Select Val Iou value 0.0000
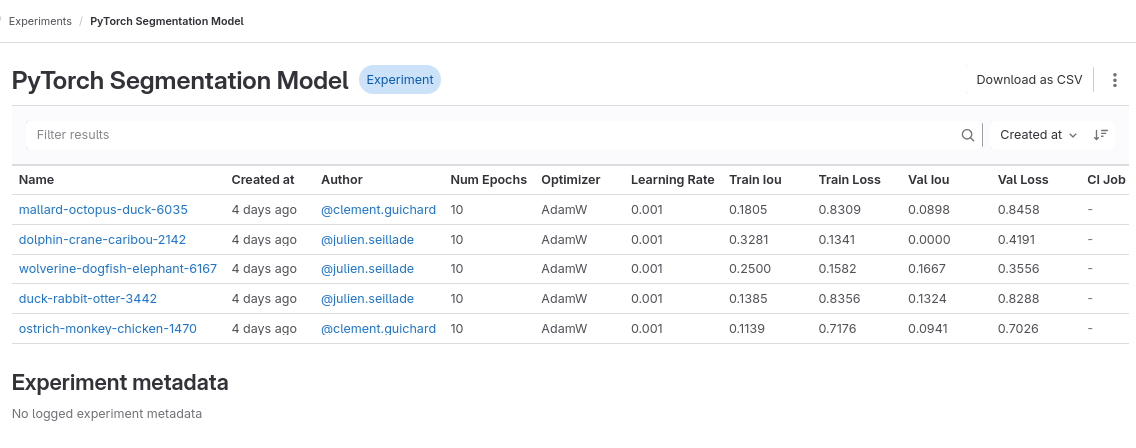The width and height of the screenshot is (1136, 448). click(x=929, y=239)
